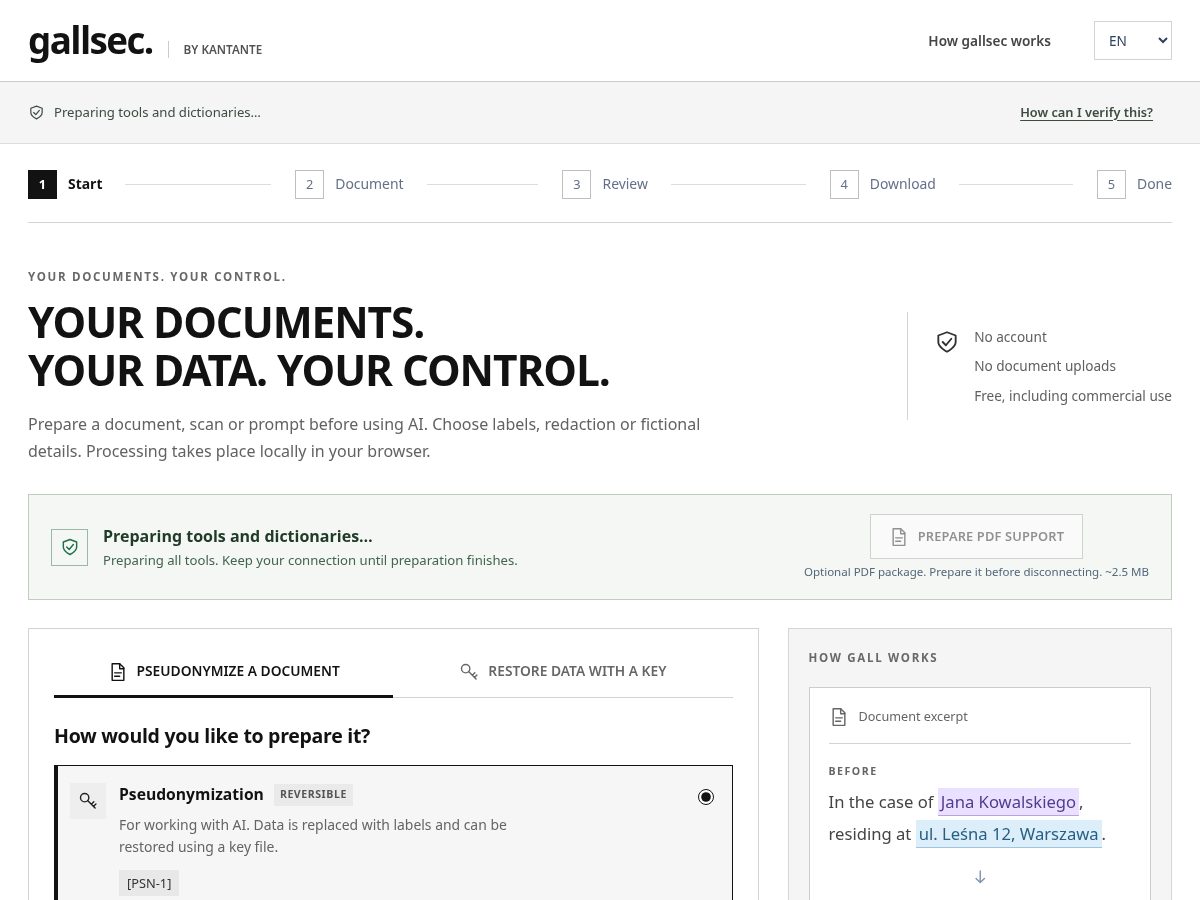Select the Pseudonymization radio button
Screen dimensions: 1200x900
(x=706, y=797)
